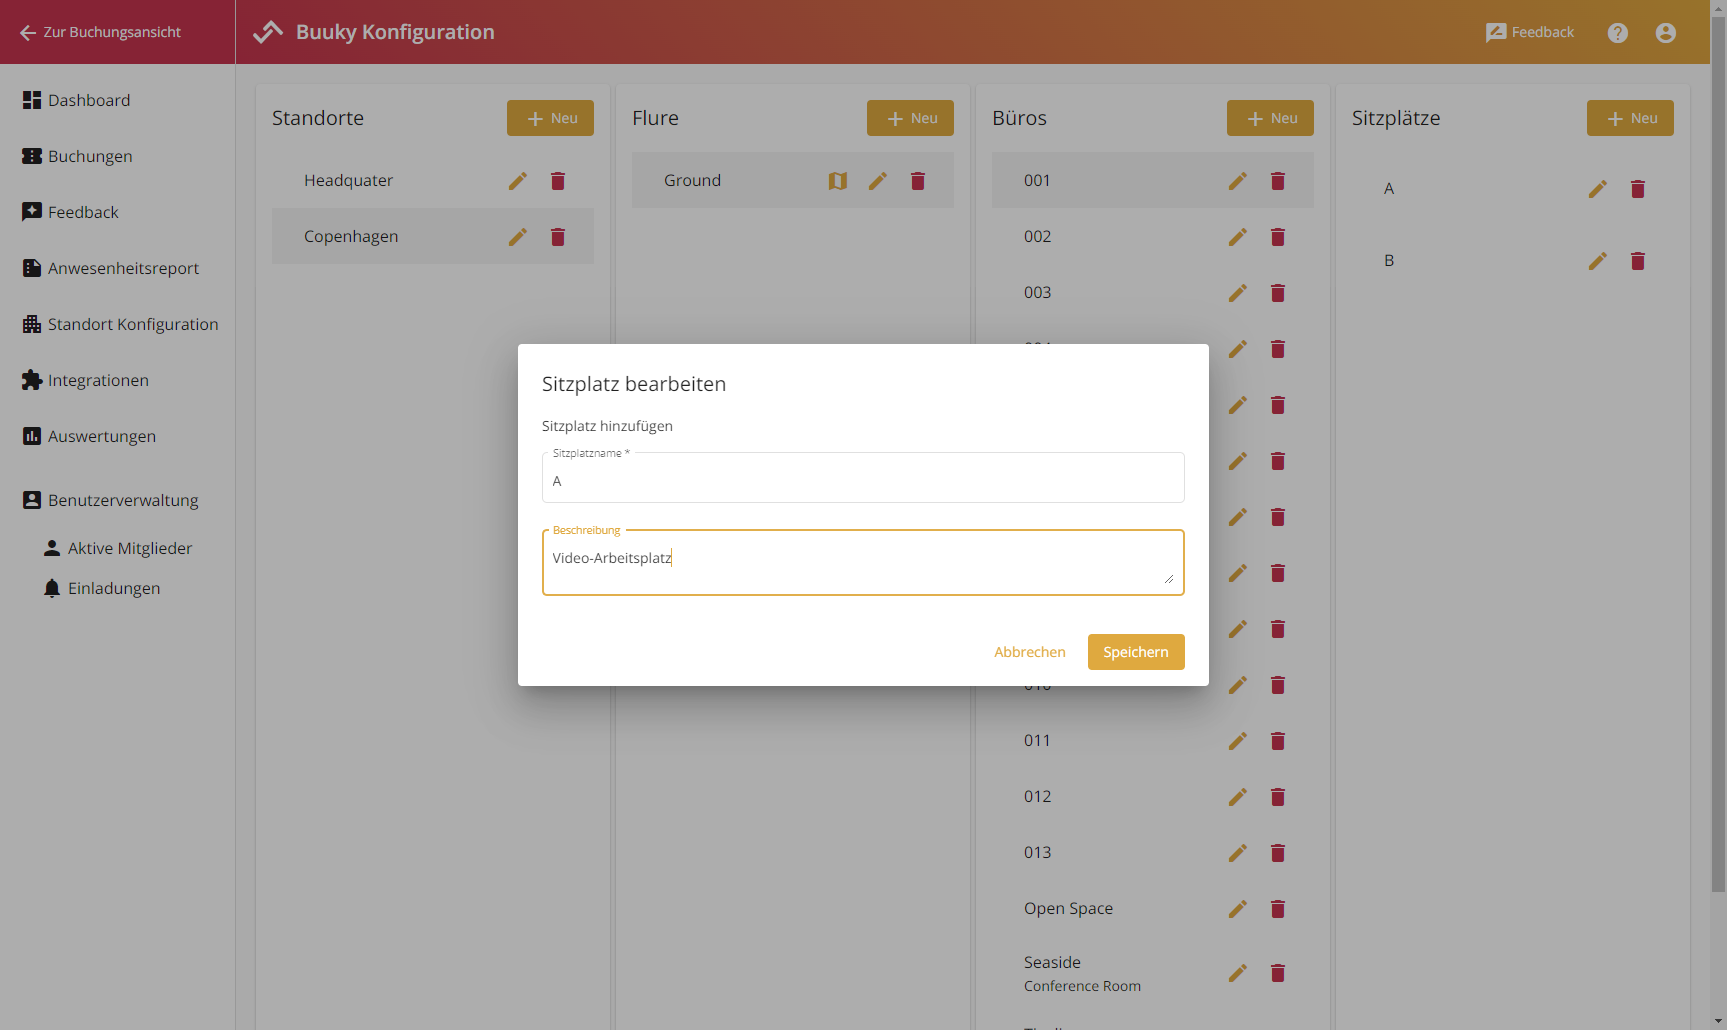This screenshot has width=1727, height=1030.
Task: Add a new Flur
Action: 910,118
